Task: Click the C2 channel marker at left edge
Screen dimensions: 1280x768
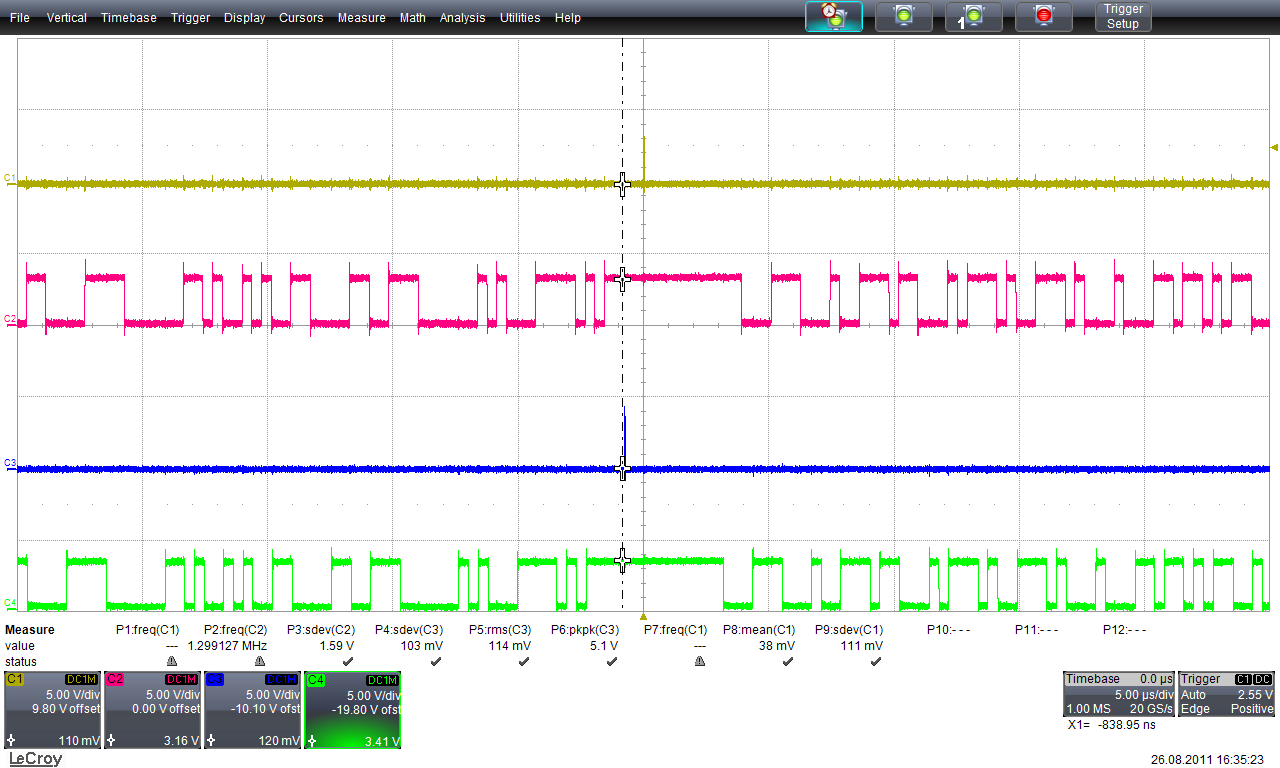Action: click(9, 319)
